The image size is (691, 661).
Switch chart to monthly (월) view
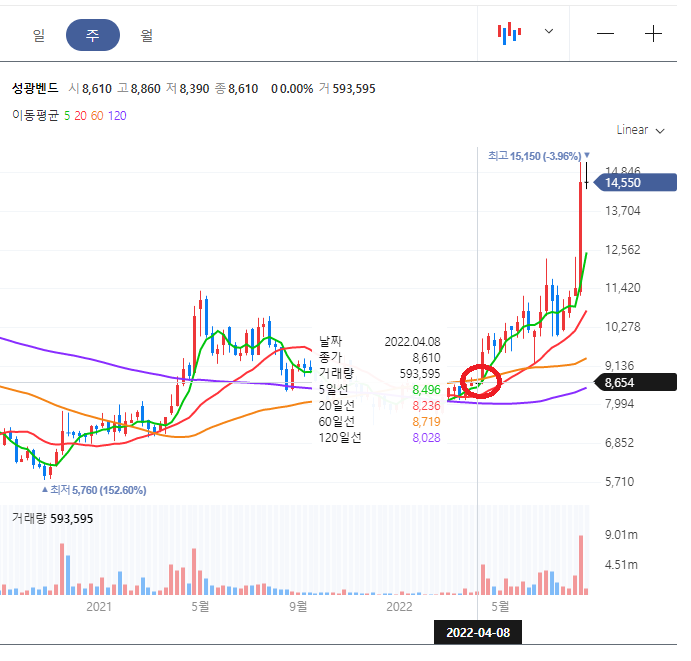point(147,35)
